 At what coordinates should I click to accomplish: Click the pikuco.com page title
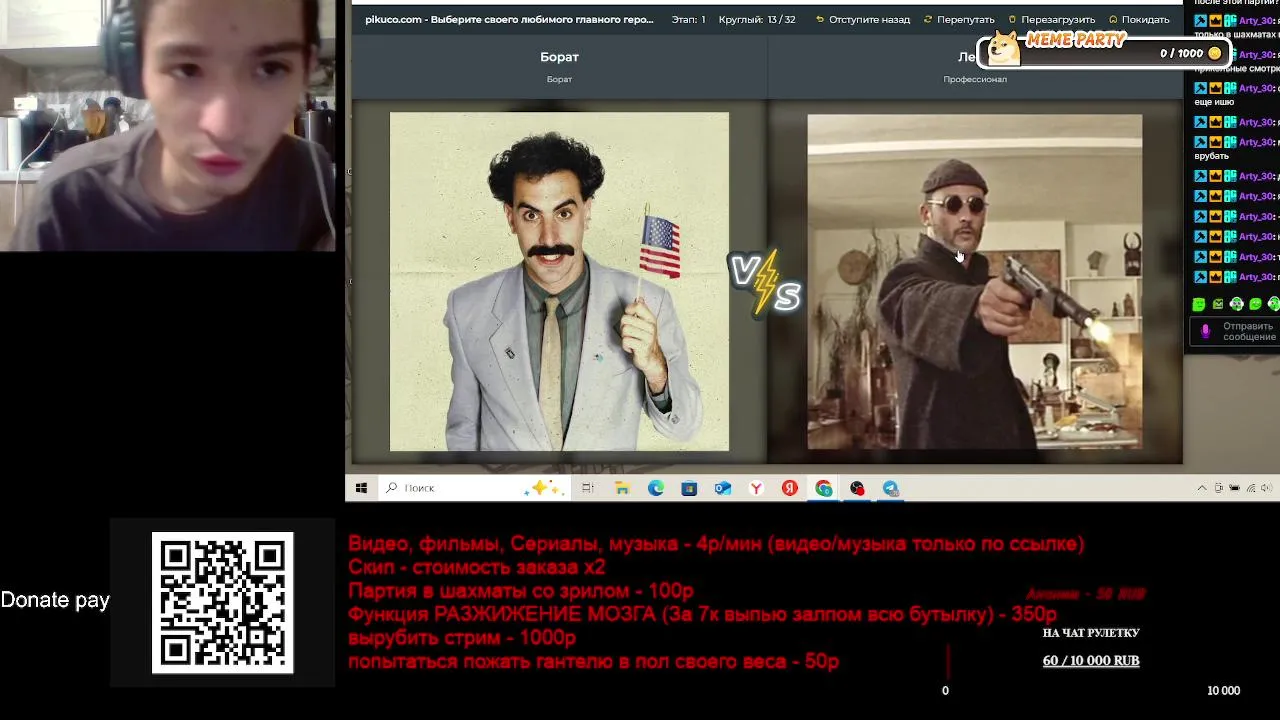click(x=509, y=19)
